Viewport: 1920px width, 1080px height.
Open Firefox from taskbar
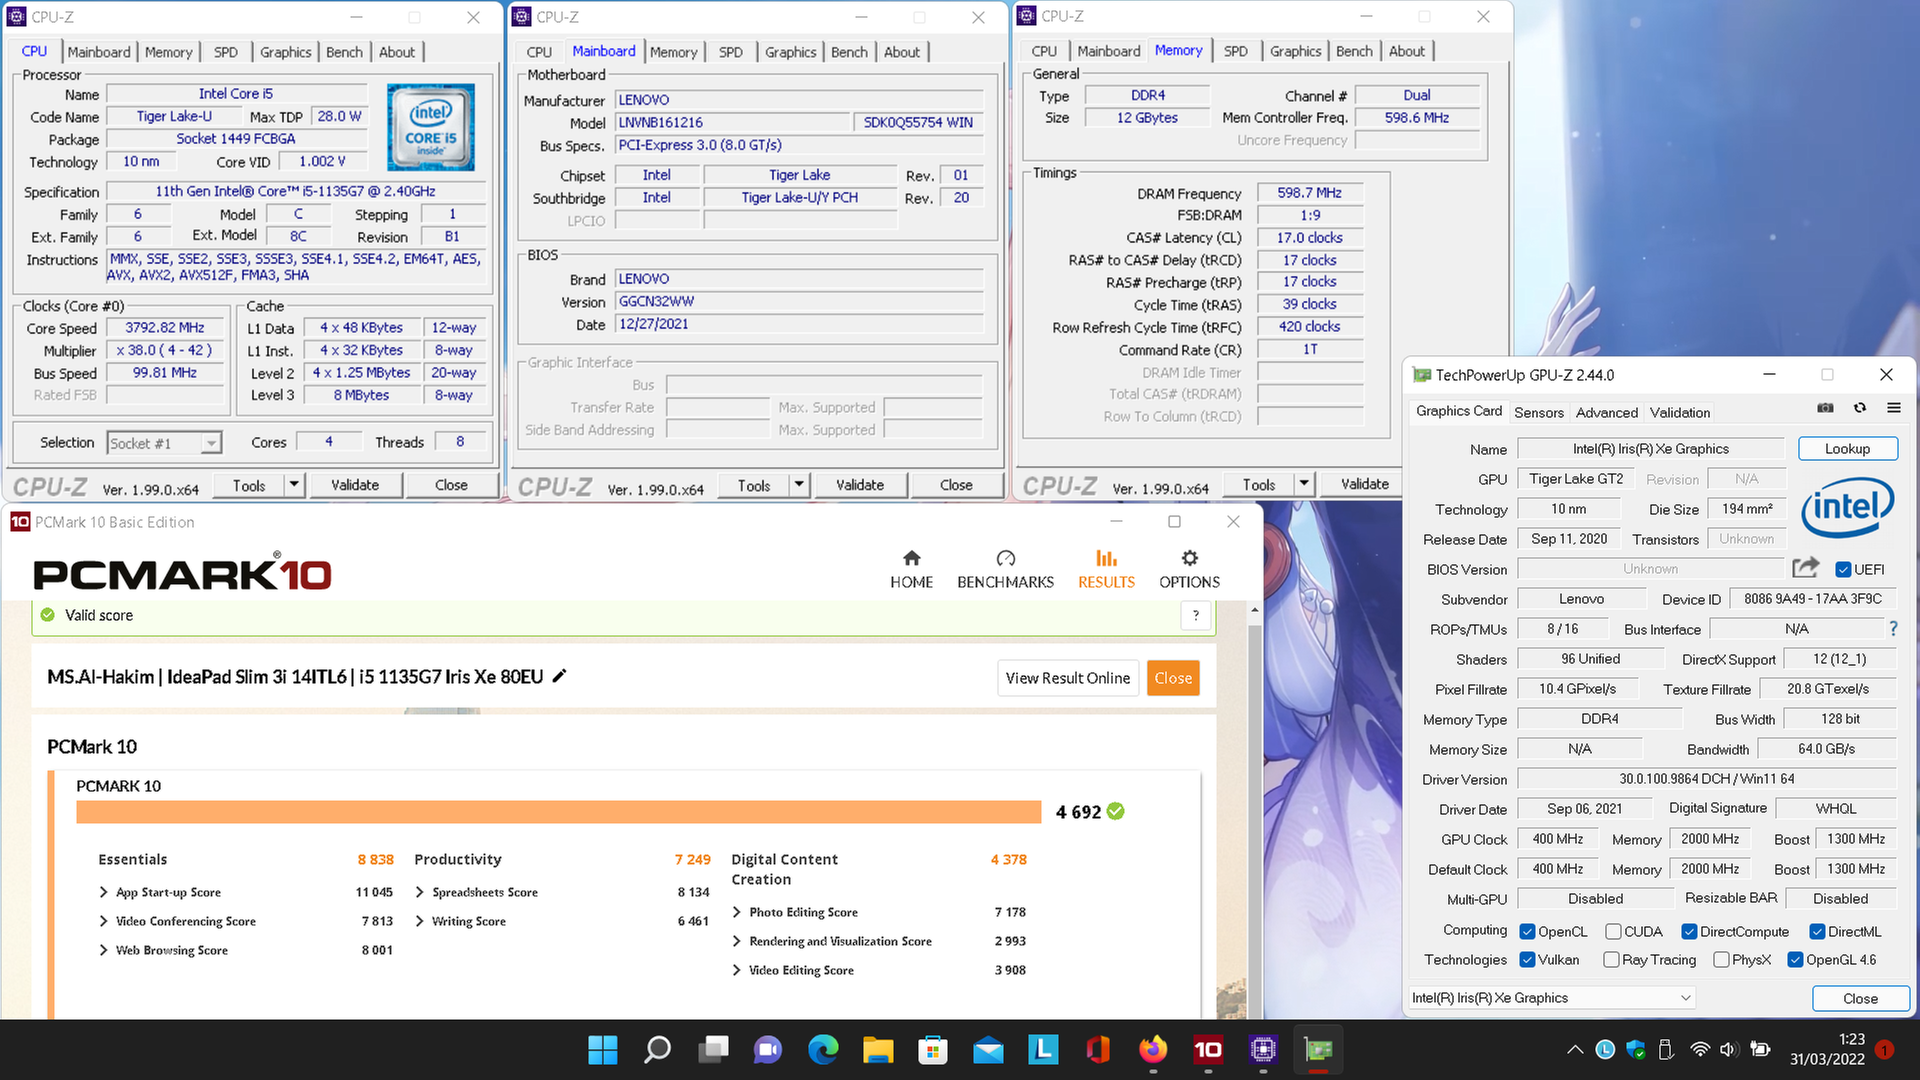1153,1049
